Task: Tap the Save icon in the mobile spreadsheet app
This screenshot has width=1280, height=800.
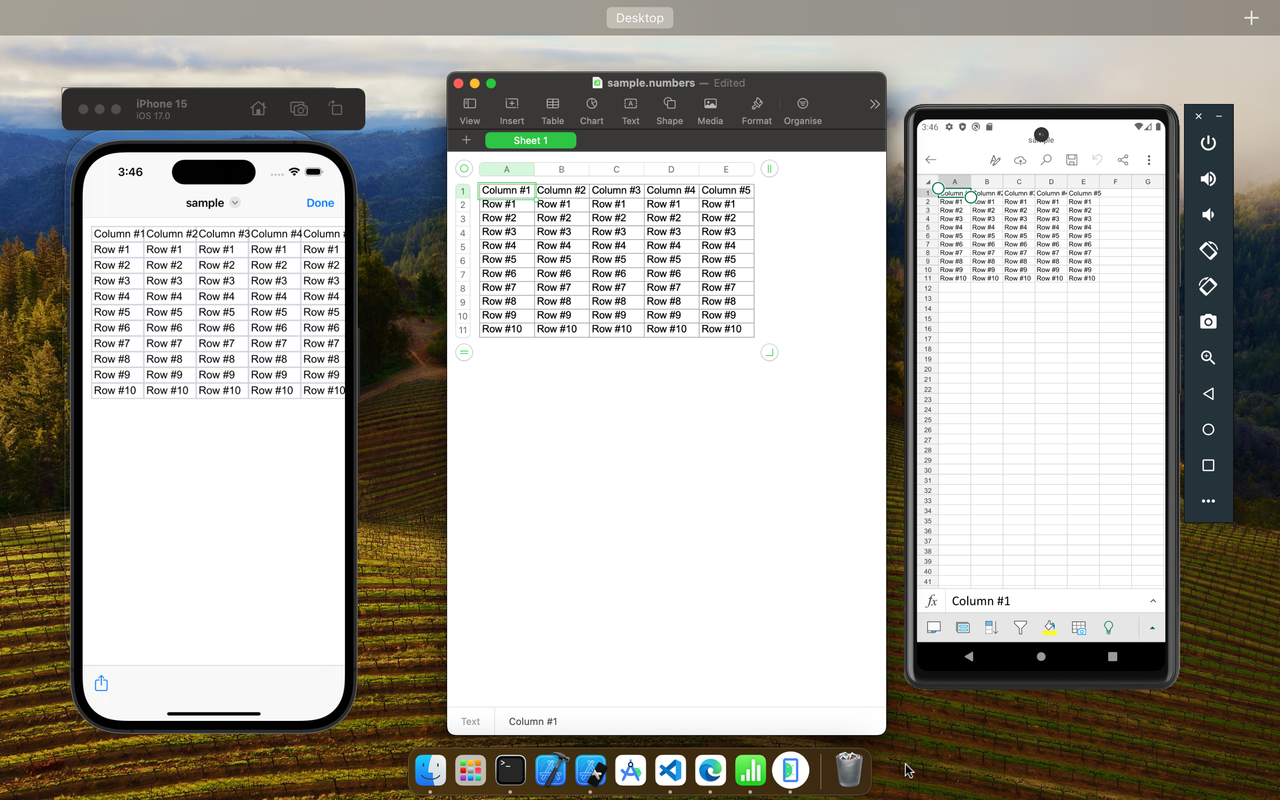Action: [1071, 159]
